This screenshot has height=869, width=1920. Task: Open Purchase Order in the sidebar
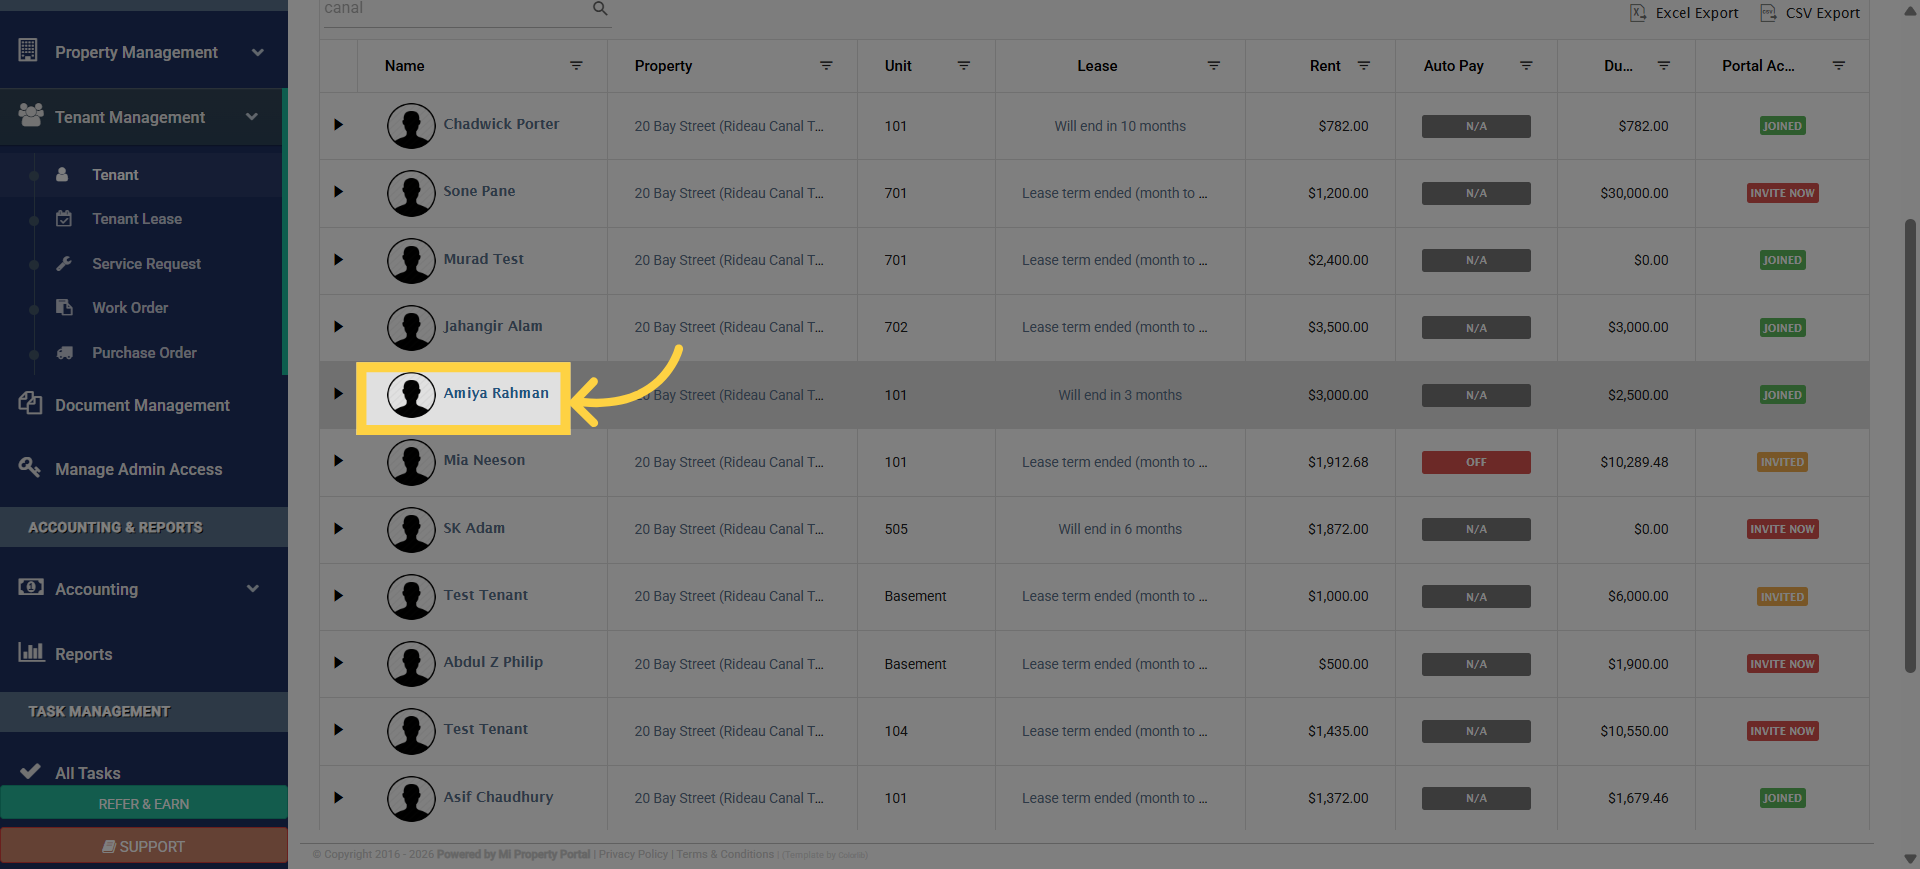pos(144,353)
